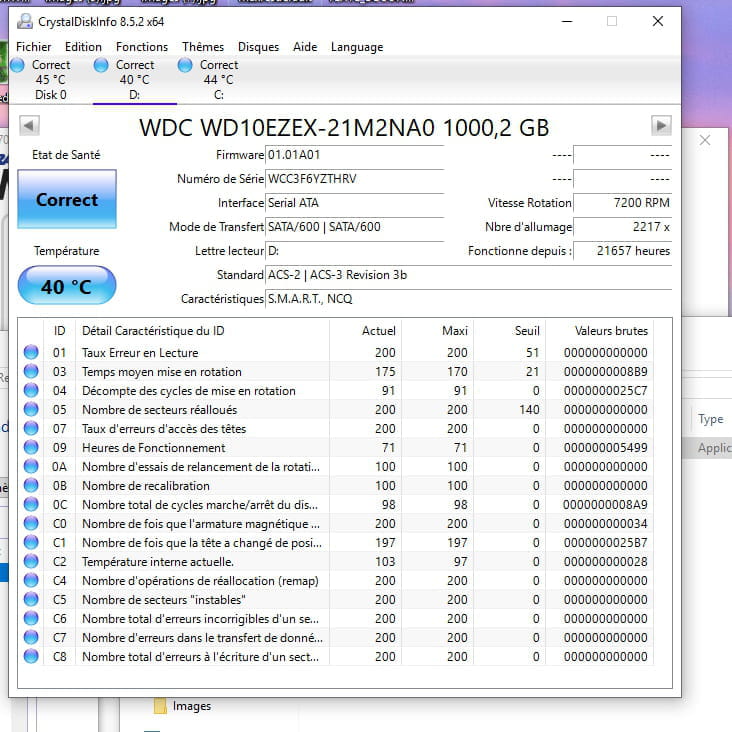Click the transfer mode field SATA/600
The image size is (732, 732).
[354, 227]
